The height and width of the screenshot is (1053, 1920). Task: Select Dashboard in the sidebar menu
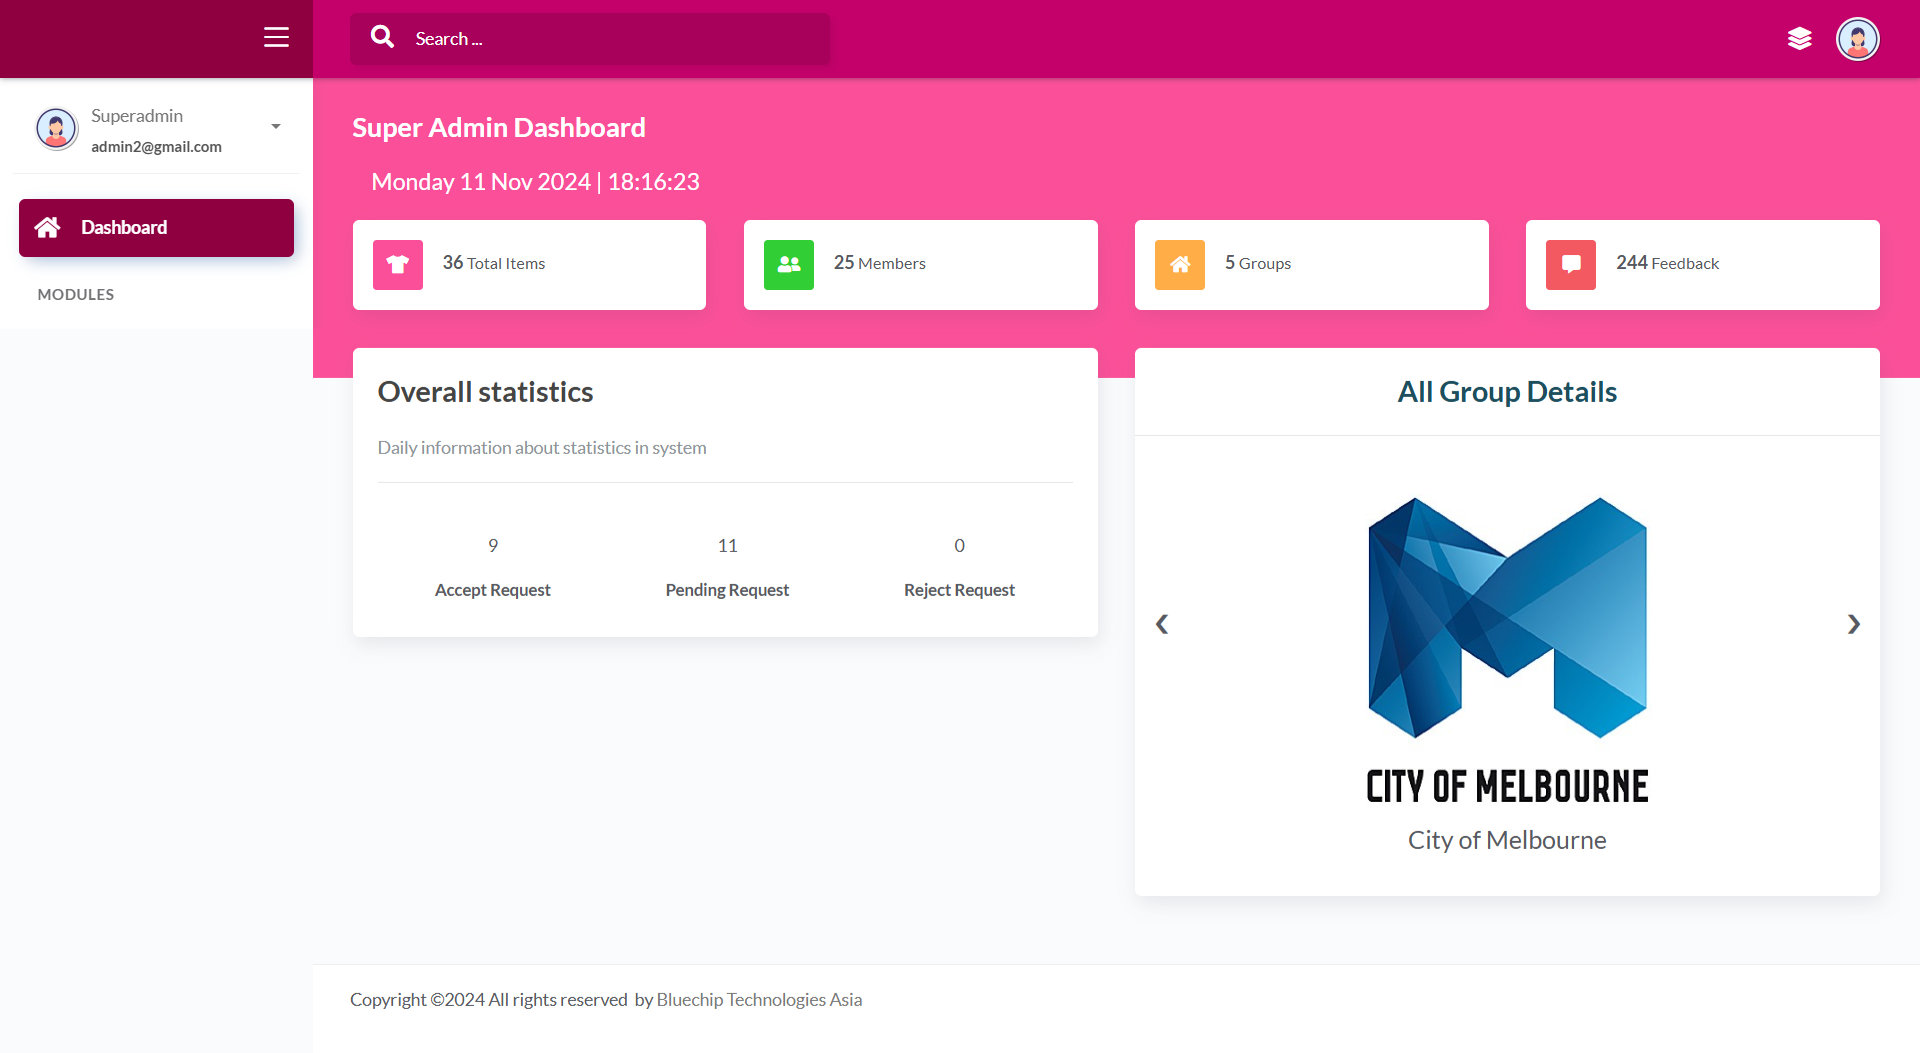(156, 228)
